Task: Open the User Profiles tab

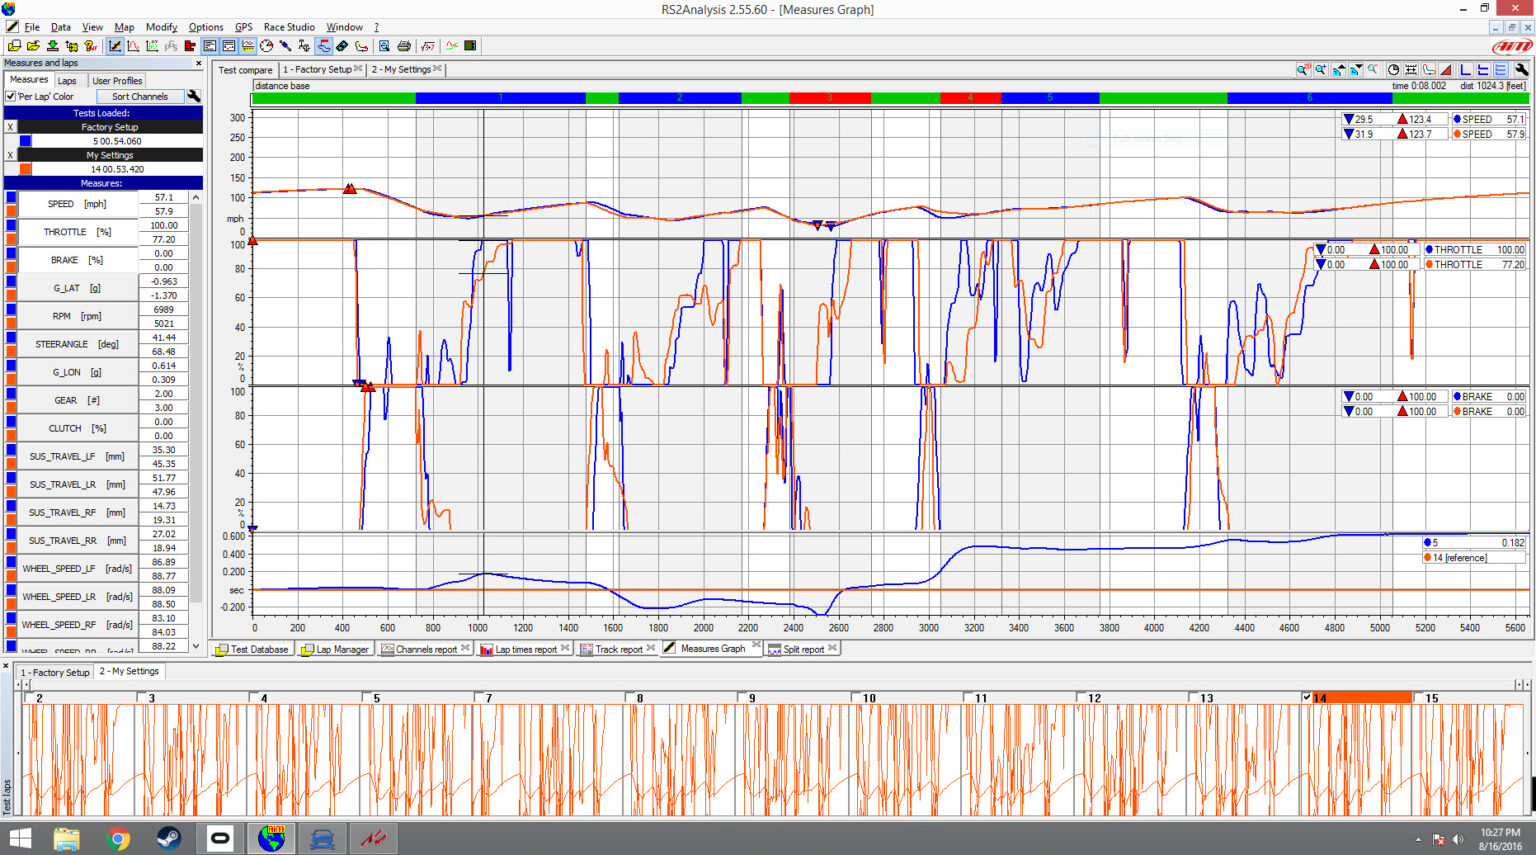Action: tap(117, 80)
